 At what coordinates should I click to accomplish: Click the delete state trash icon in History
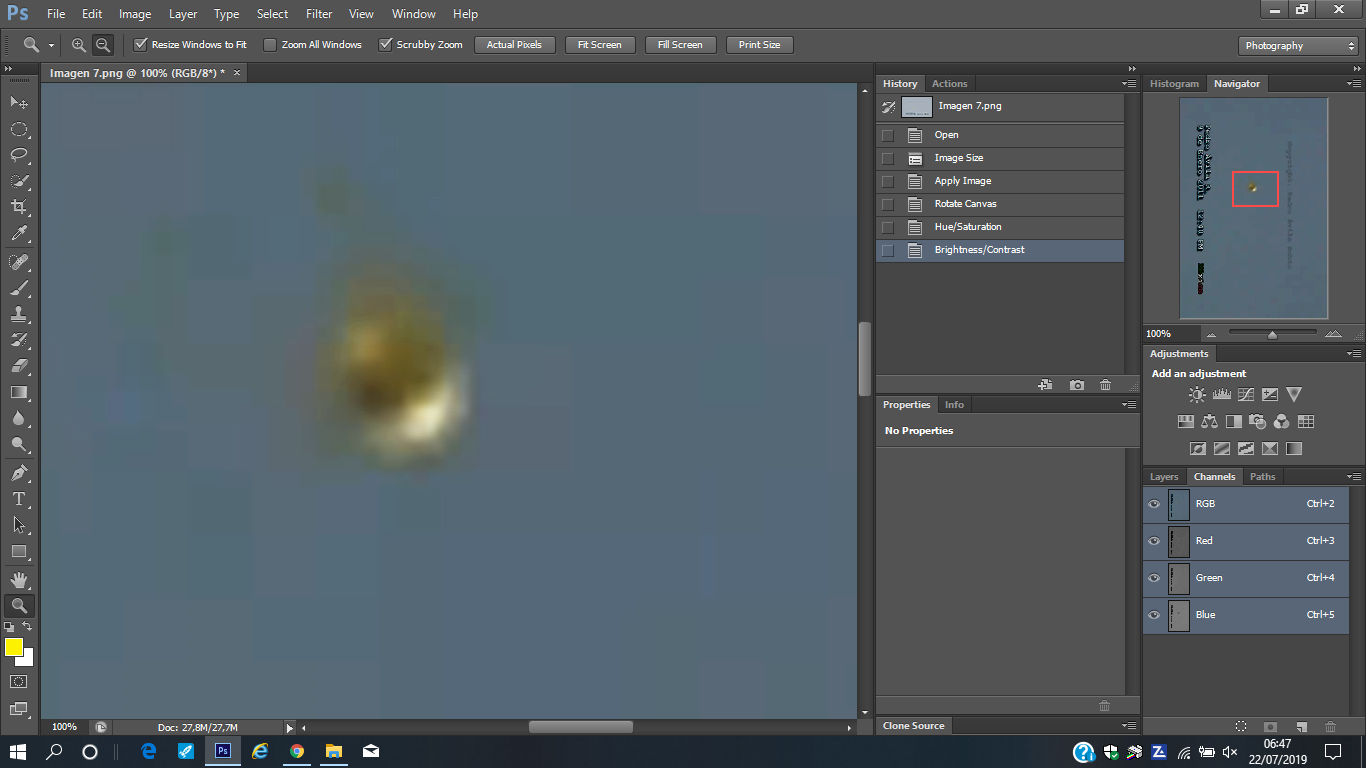tap(1105, 385)
